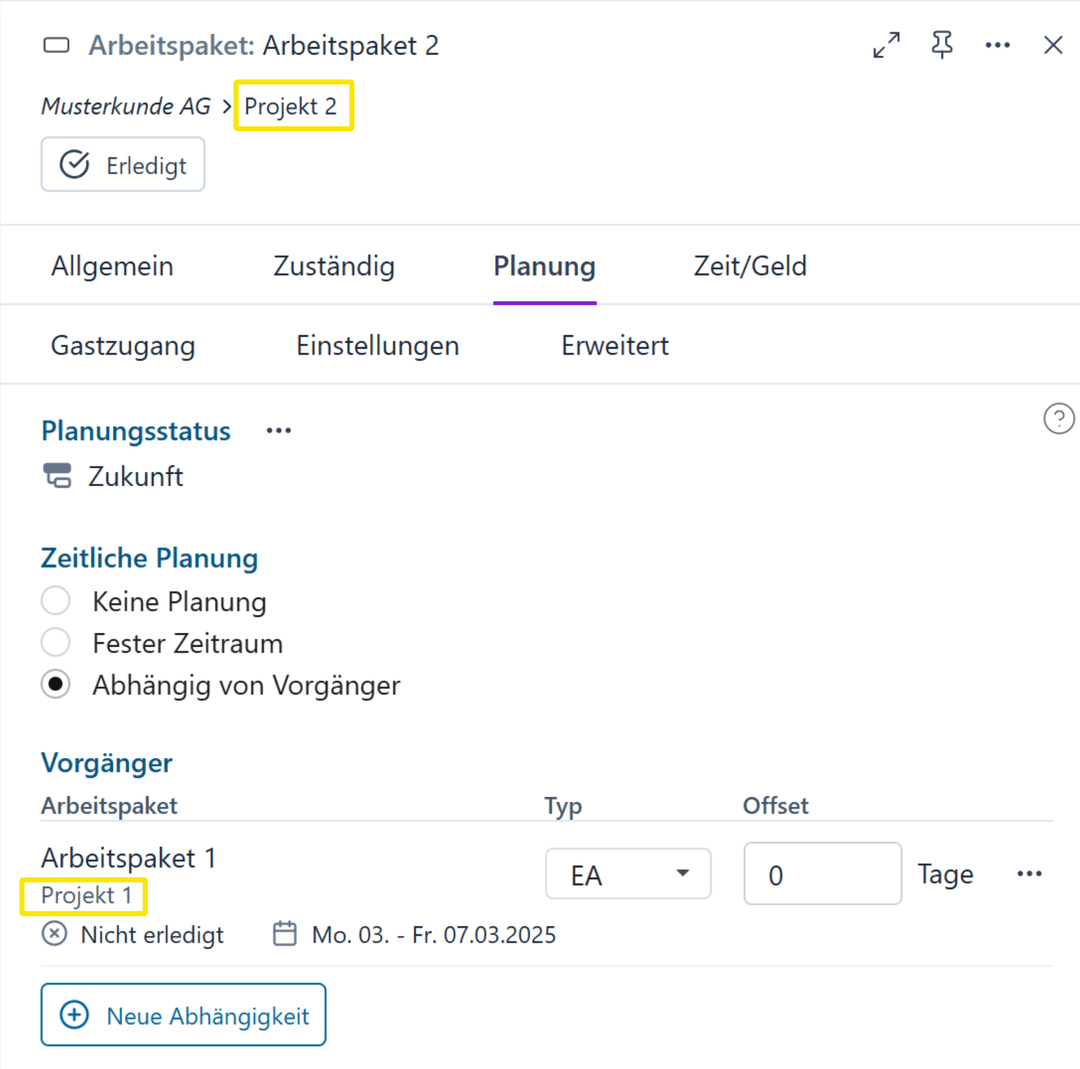This screenshot has width=1080, height=1069.
Task: Open the EA dependency type dropdown
Action: coord(627,875)
